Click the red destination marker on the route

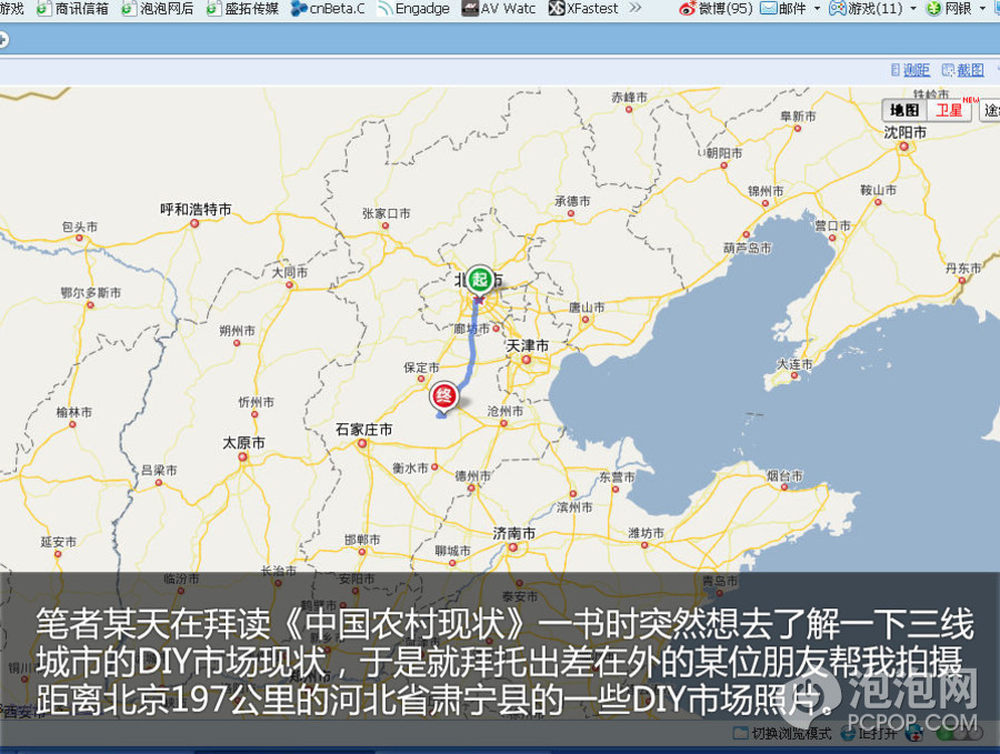[444, 396]
